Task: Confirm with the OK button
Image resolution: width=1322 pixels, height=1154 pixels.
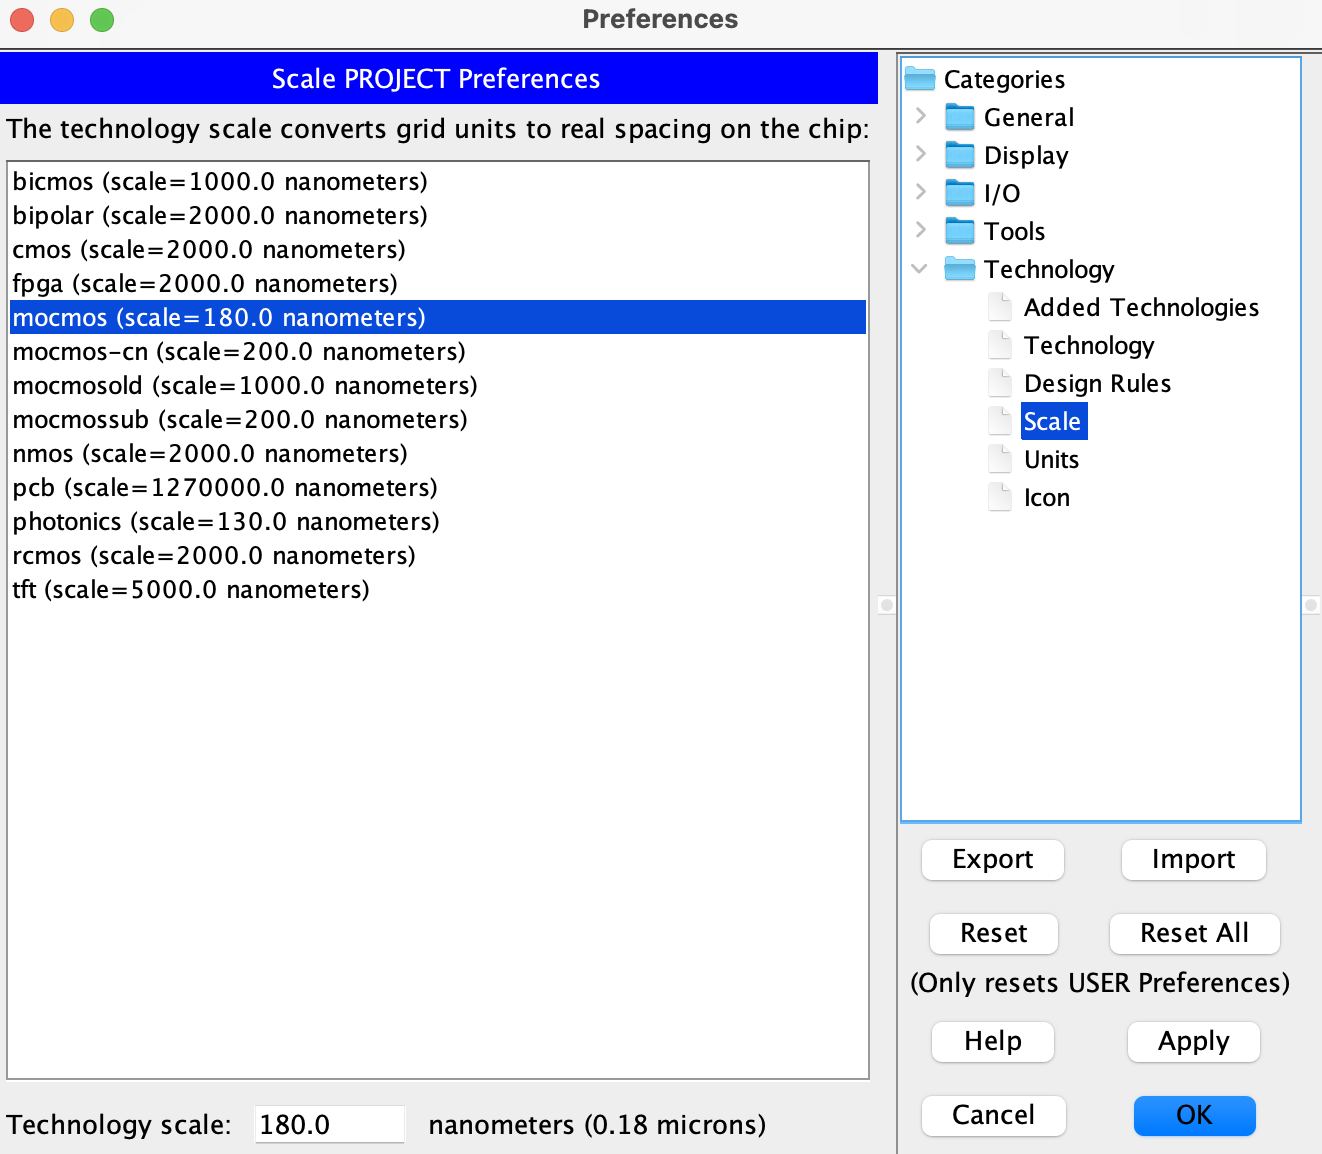Action: (x=1194, y=1115)
